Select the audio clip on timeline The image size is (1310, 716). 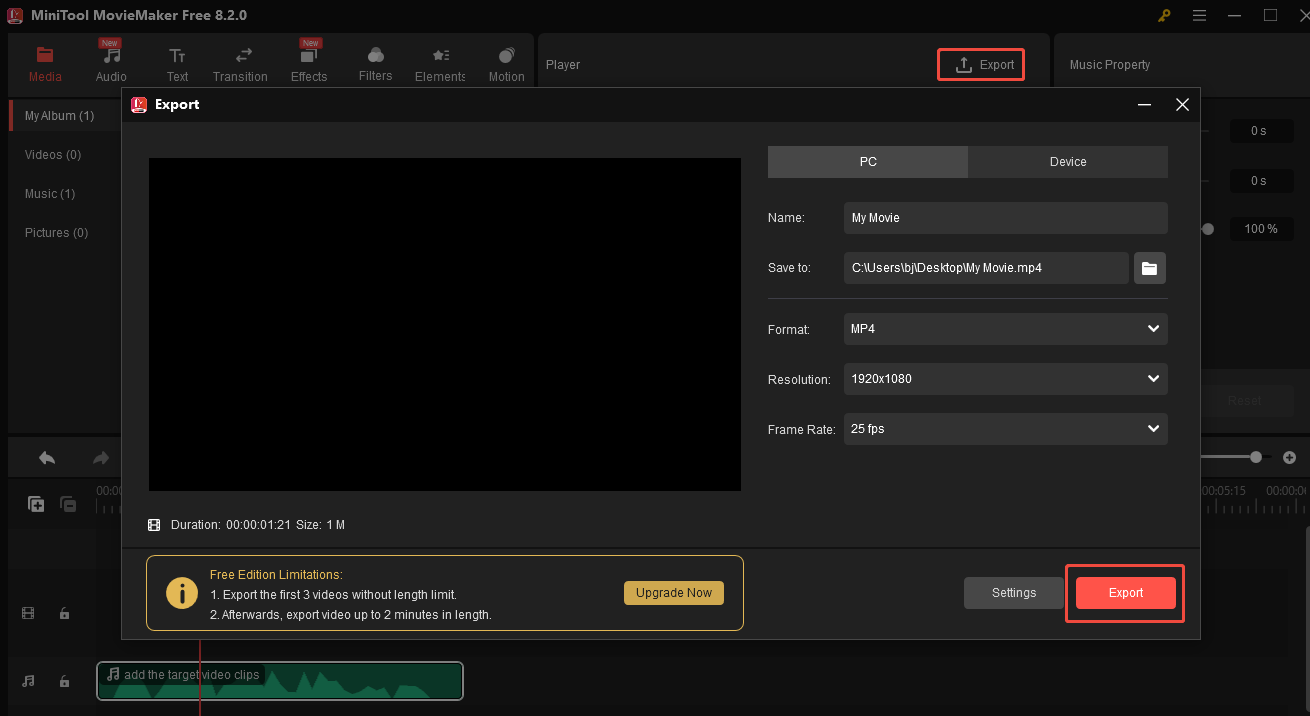pos(280,681)
